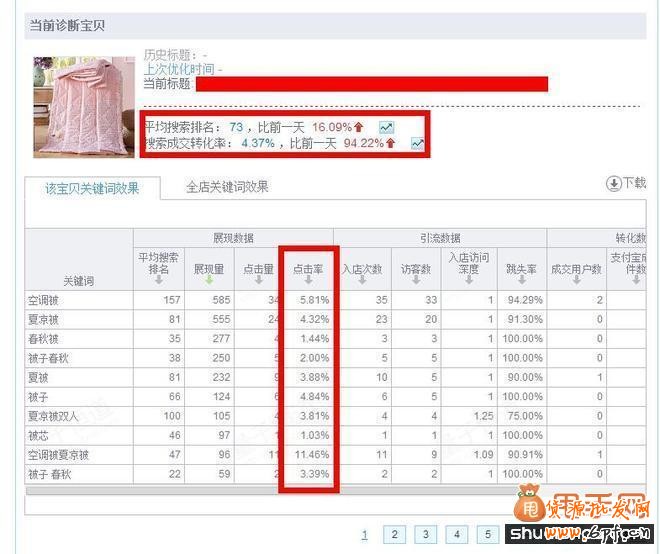Sort by 成交用户数 arrow
Screen dimensions: 660x554
click(576, 280)
